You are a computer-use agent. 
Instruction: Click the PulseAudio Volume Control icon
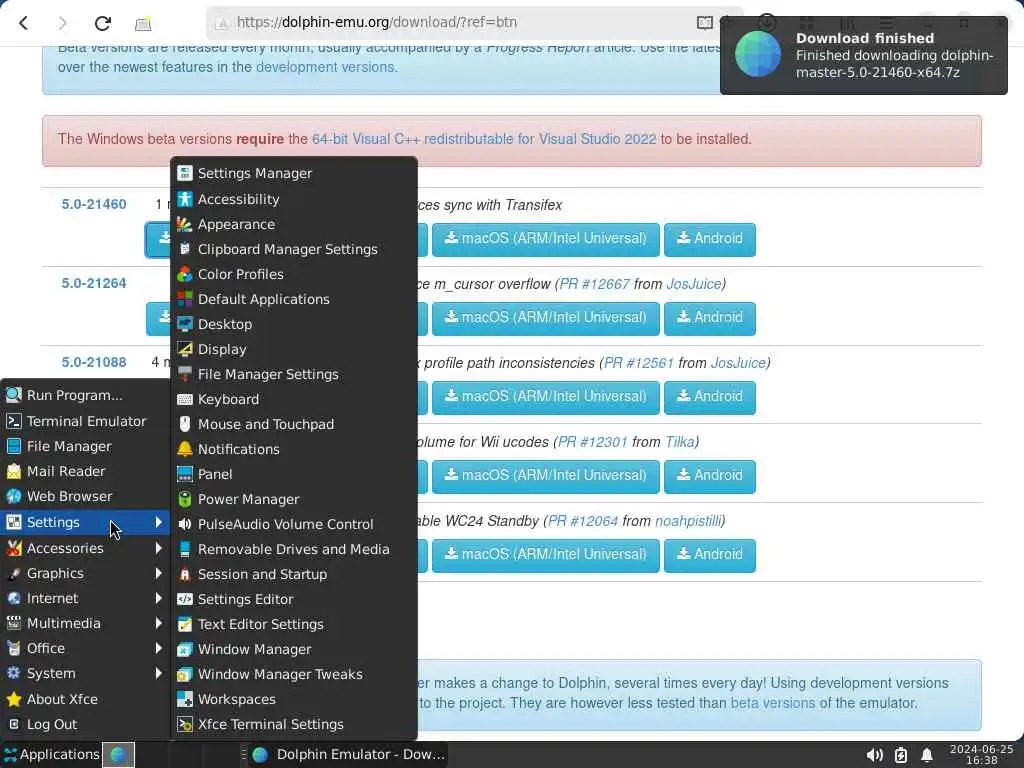[x=185, y=524]
